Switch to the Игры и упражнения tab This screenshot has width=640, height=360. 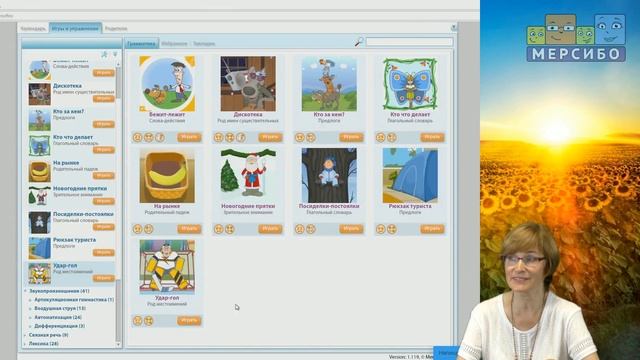point(76,28)
